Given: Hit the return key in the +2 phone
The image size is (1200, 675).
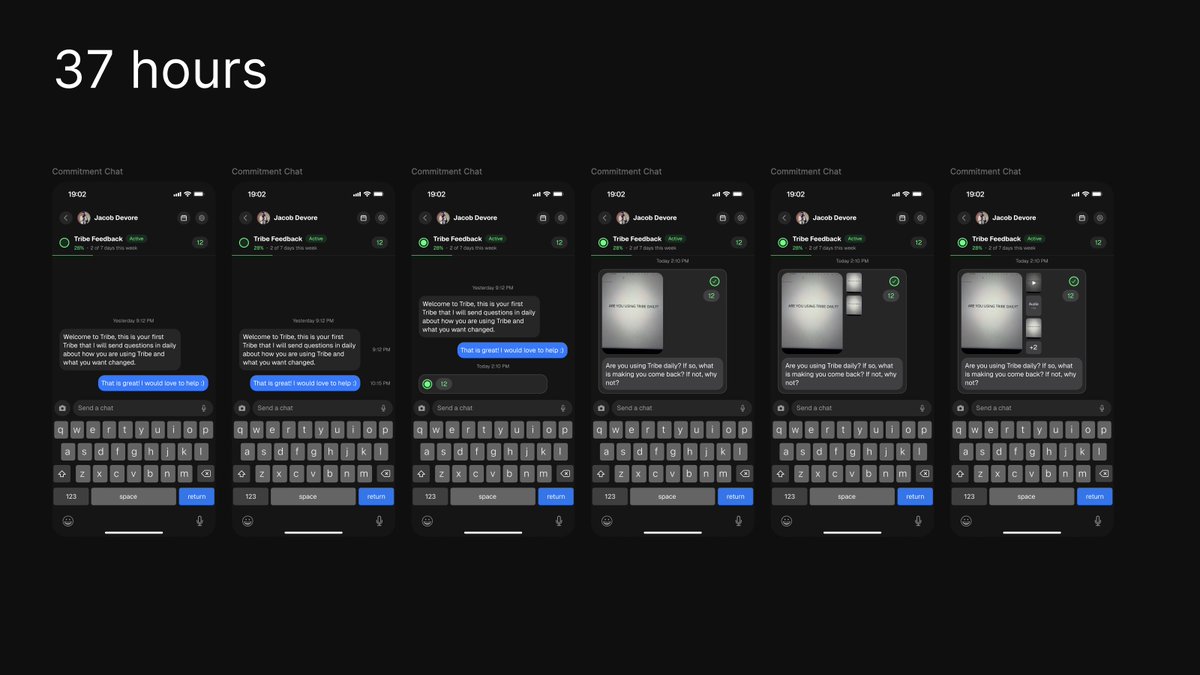Looking at the screenshot, I should pos(1095,496).
